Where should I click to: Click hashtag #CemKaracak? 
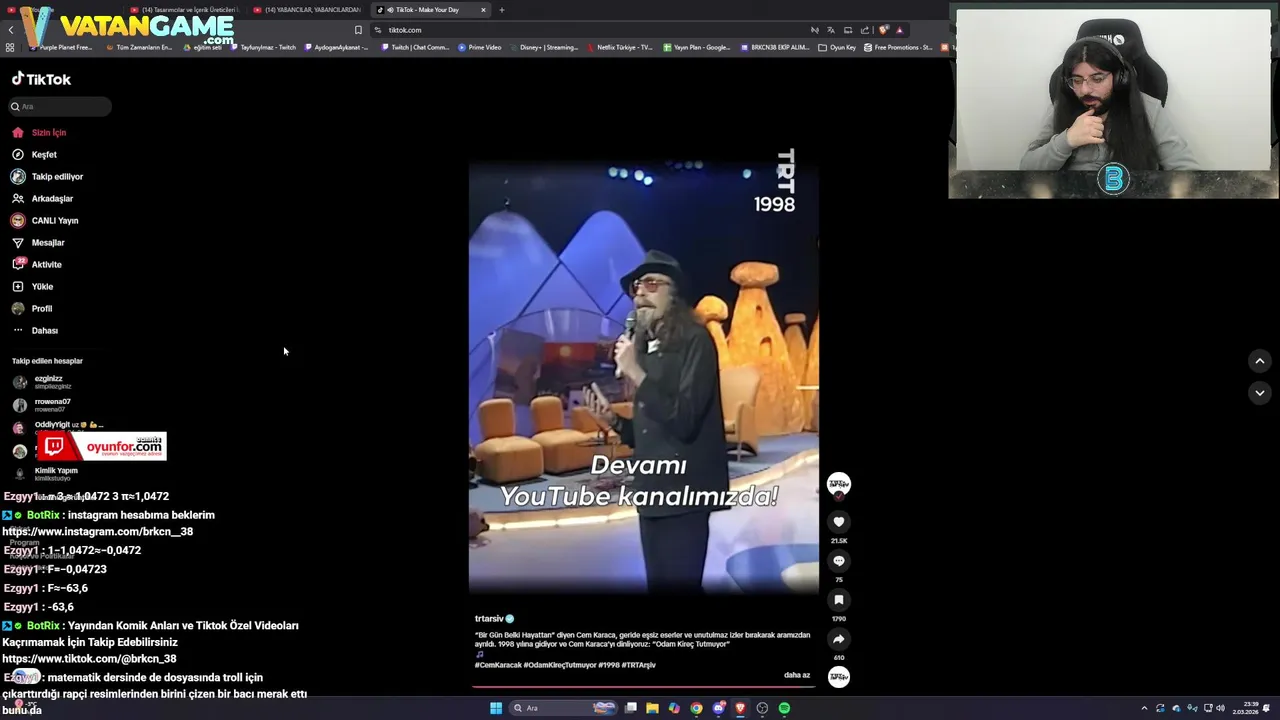pos(498,665)
